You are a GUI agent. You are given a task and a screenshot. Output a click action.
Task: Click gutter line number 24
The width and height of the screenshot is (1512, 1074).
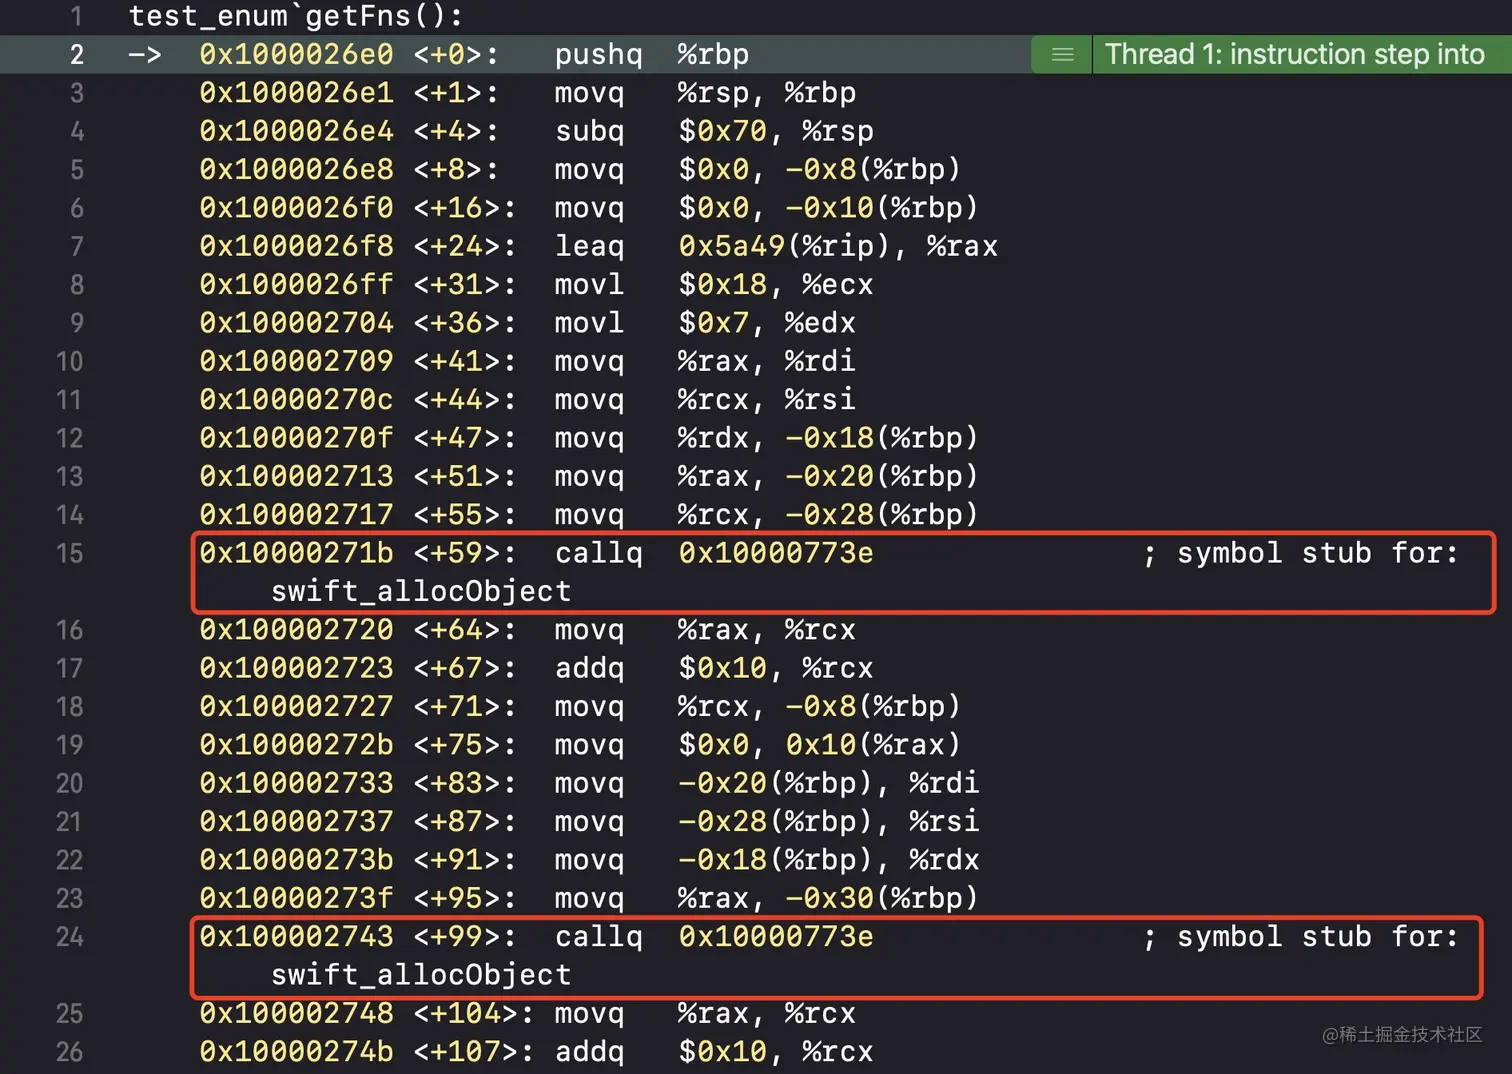[x=69, y=937]
